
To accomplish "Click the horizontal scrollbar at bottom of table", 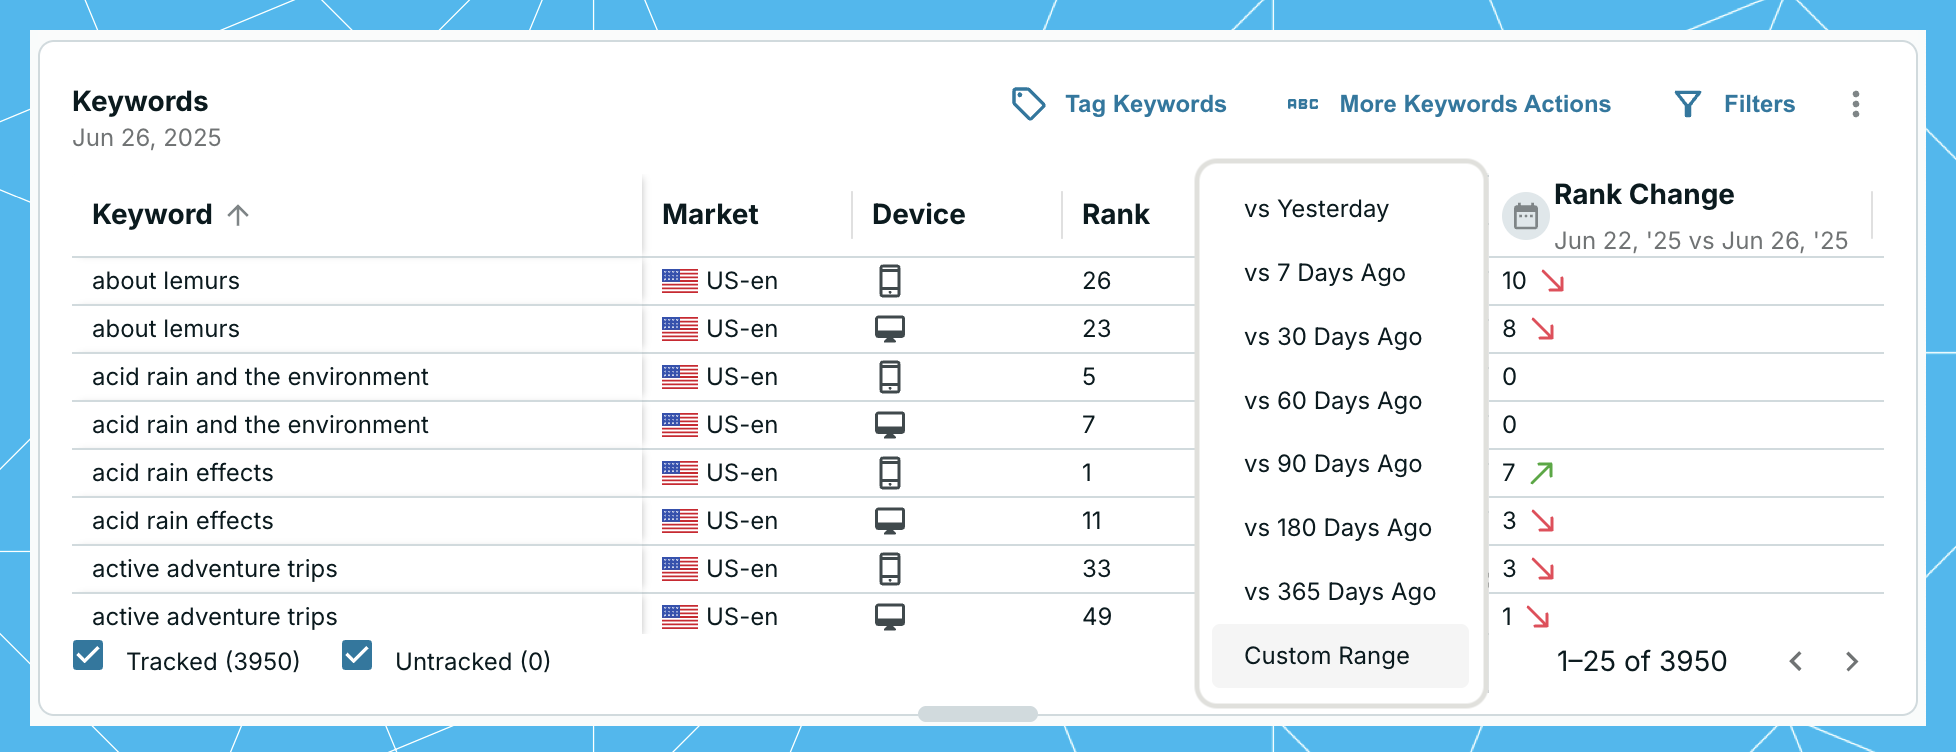I will click(x=977, y=714).
